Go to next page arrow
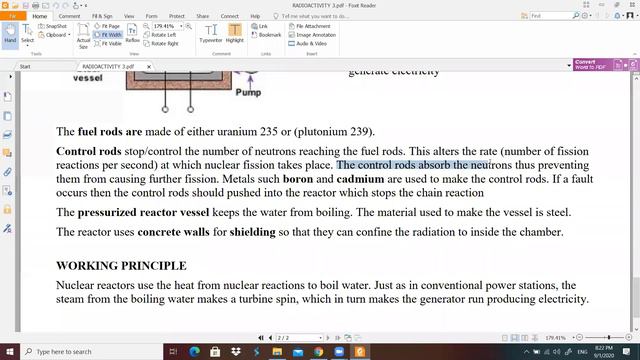640x360 pixels. 328,338
